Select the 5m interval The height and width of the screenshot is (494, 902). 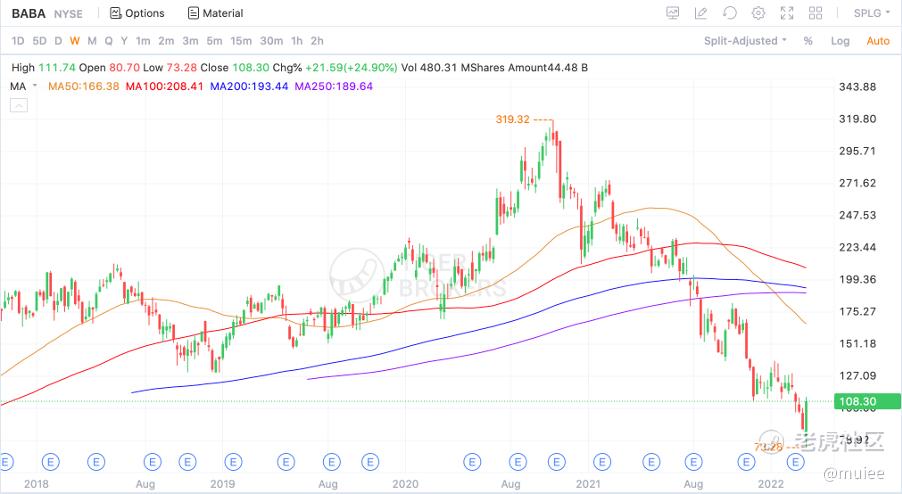tap(214, 41)
